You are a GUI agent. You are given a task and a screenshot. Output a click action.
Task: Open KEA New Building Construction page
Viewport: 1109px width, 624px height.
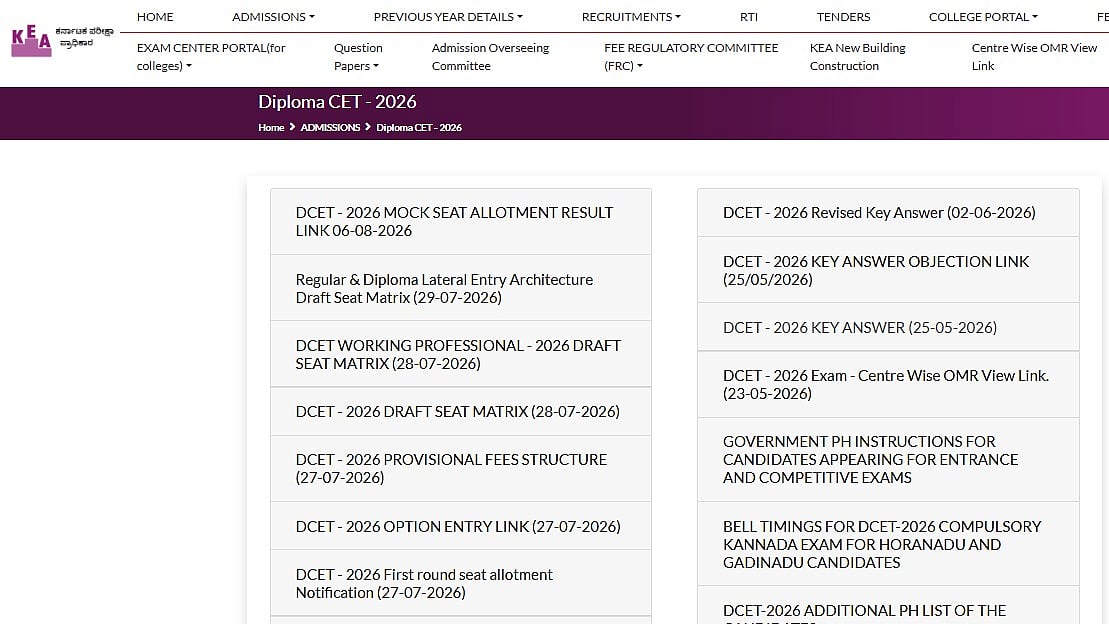pos(857,57)
